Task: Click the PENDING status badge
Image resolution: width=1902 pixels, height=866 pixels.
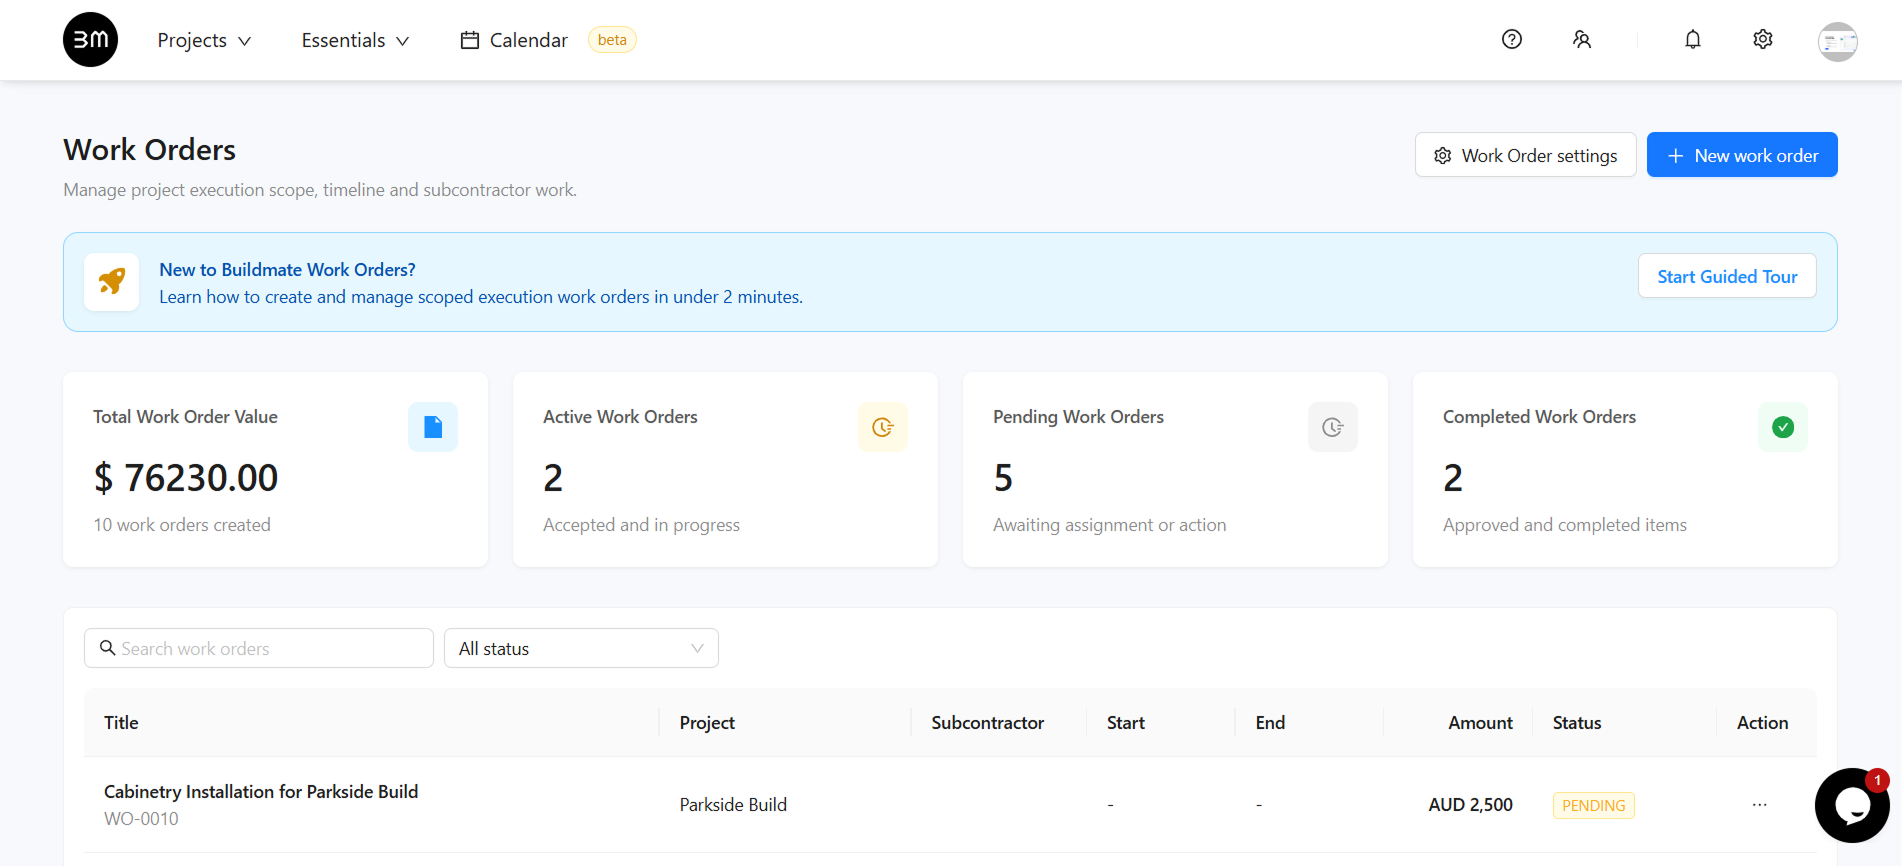Action: (x=1593, y=806)
